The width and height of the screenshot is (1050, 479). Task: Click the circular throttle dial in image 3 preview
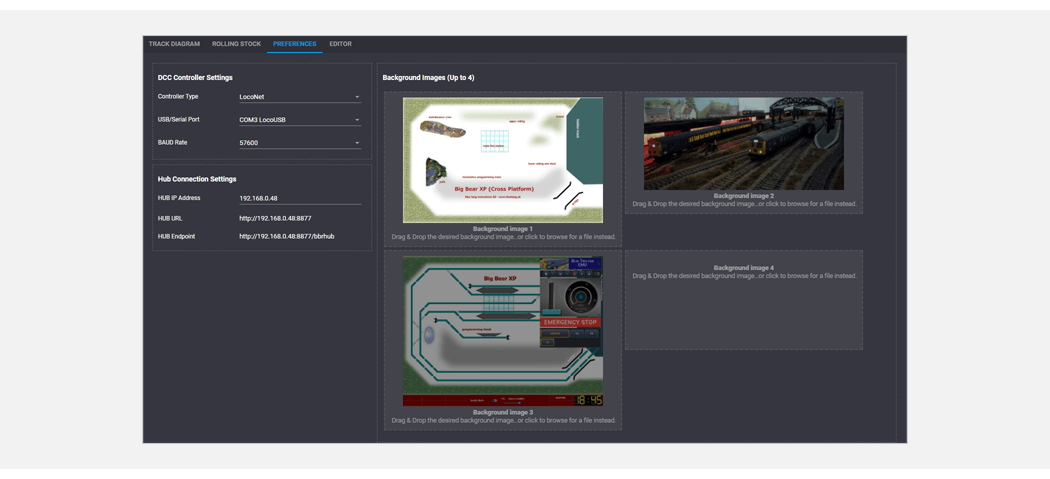click(x=580, y=297)
